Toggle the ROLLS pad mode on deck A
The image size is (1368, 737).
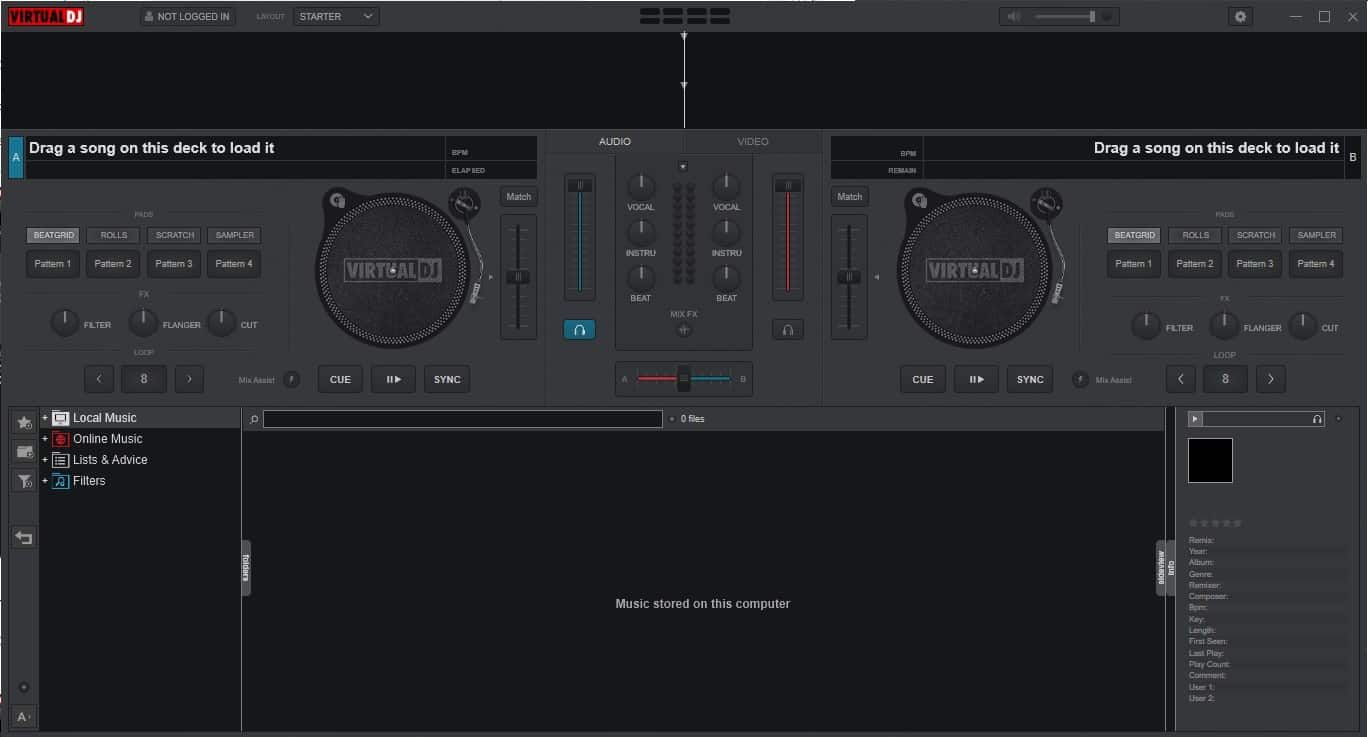coord(113,235)
